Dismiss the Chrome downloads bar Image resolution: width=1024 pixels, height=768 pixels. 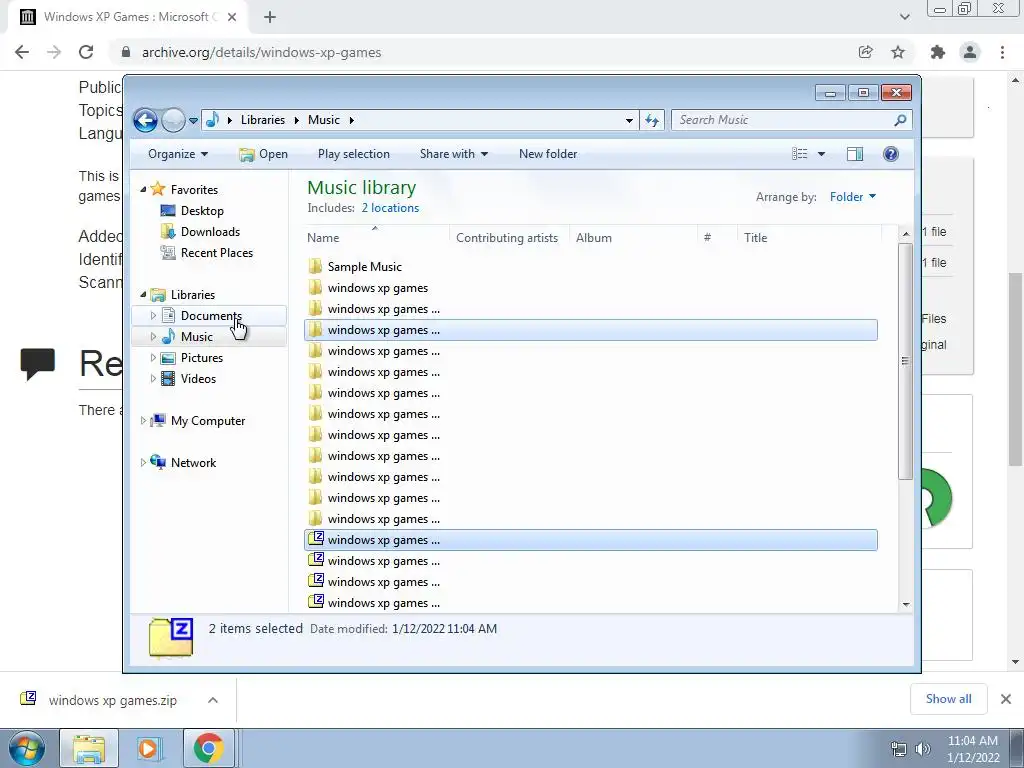(x=1006, y=699)
